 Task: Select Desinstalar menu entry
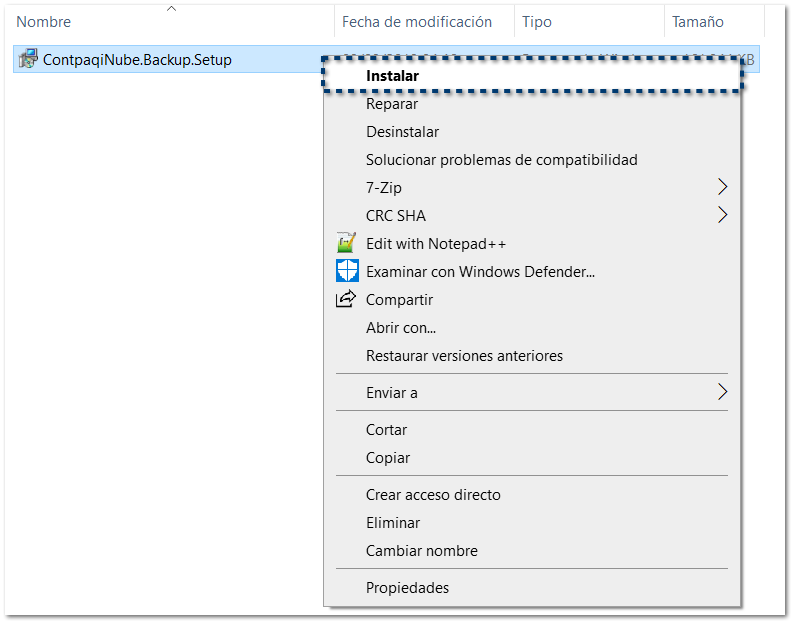coord(402,131)
